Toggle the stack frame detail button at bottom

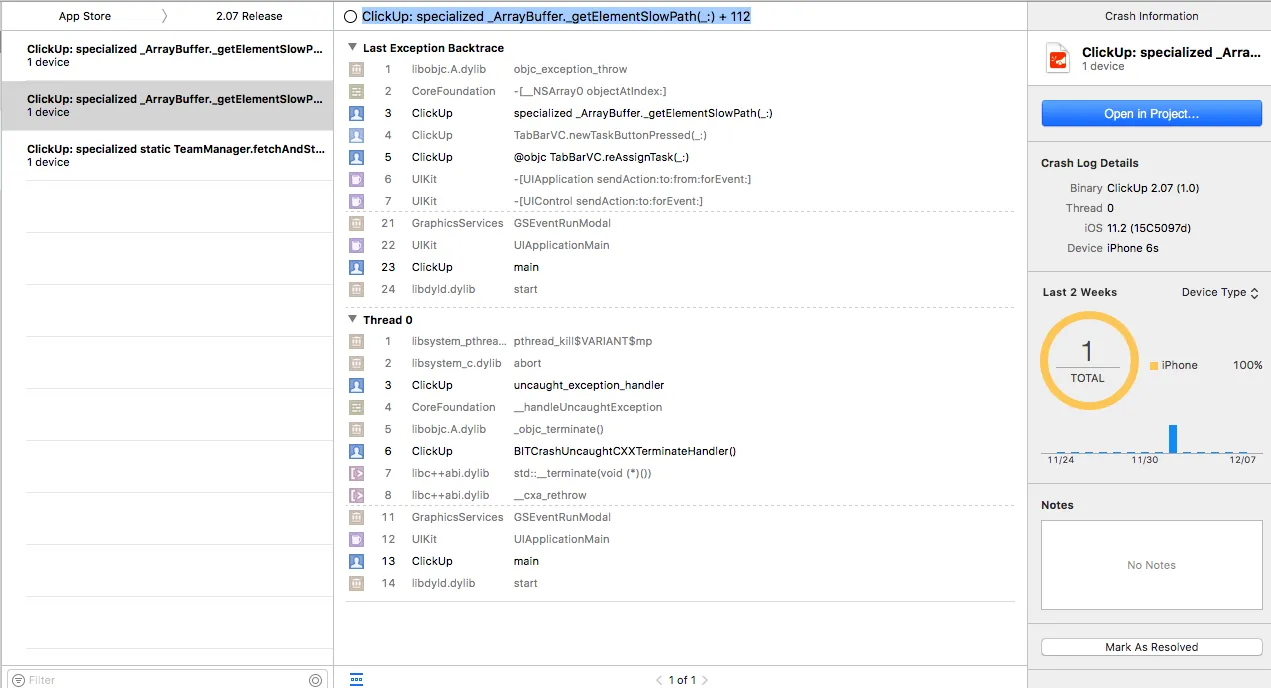point(357,680)
